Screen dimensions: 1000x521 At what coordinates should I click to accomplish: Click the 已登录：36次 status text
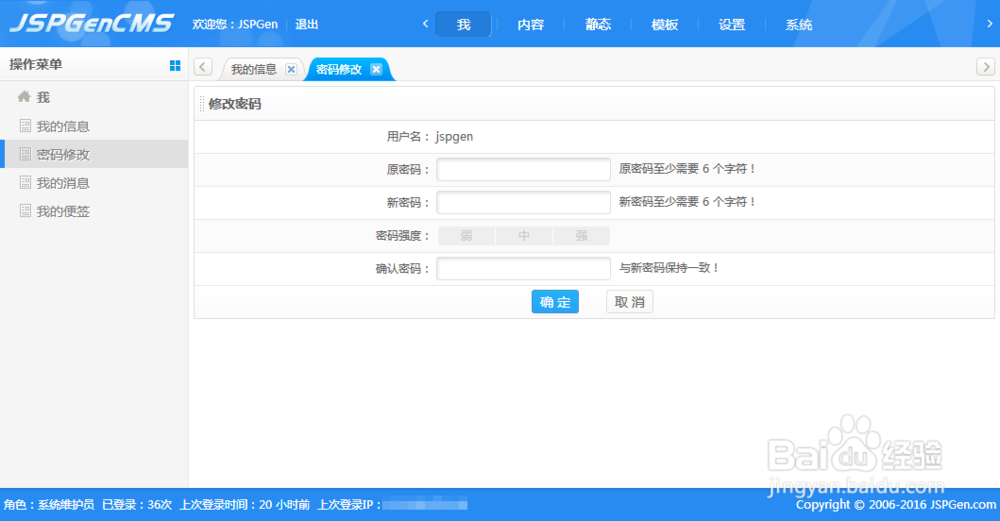(137, 504)
